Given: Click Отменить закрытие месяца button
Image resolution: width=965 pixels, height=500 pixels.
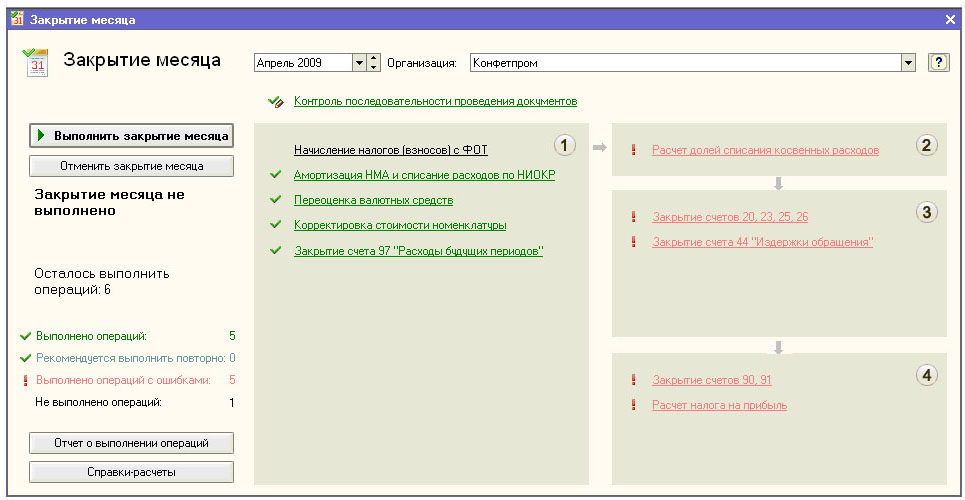Looking at the screenshot, I should (132, 166).
